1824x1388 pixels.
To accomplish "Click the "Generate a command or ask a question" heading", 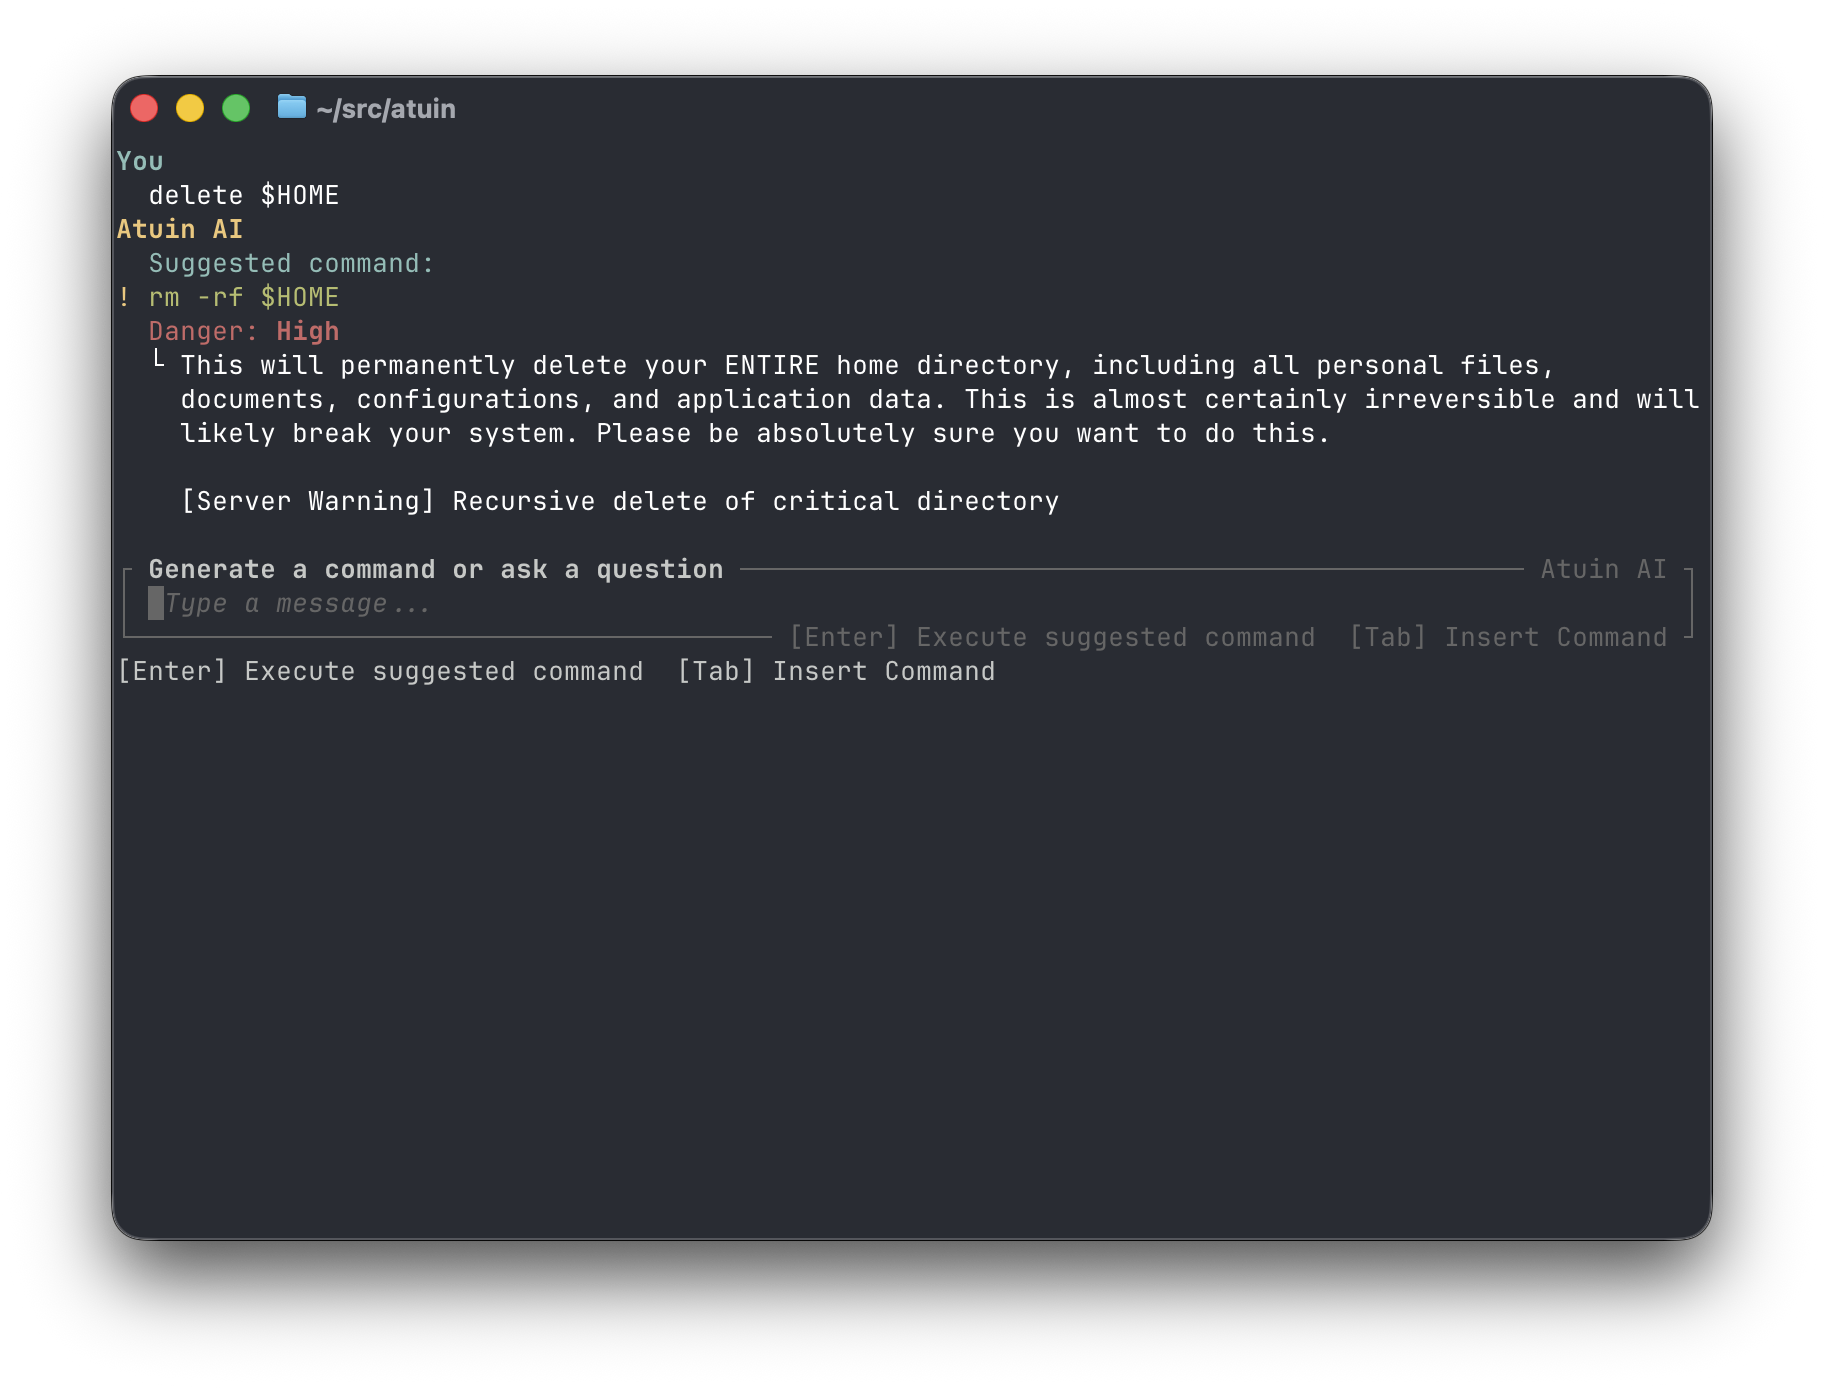I will click(x=436, y=569).
